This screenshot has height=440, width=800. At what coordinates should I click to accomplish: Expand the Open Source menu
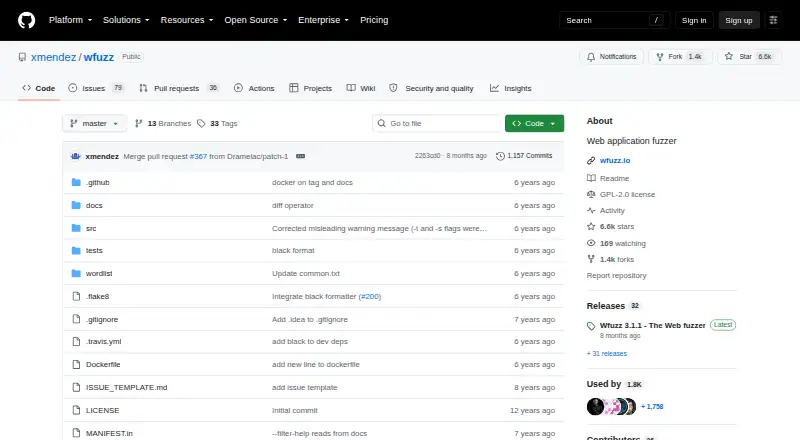(256, 20)
